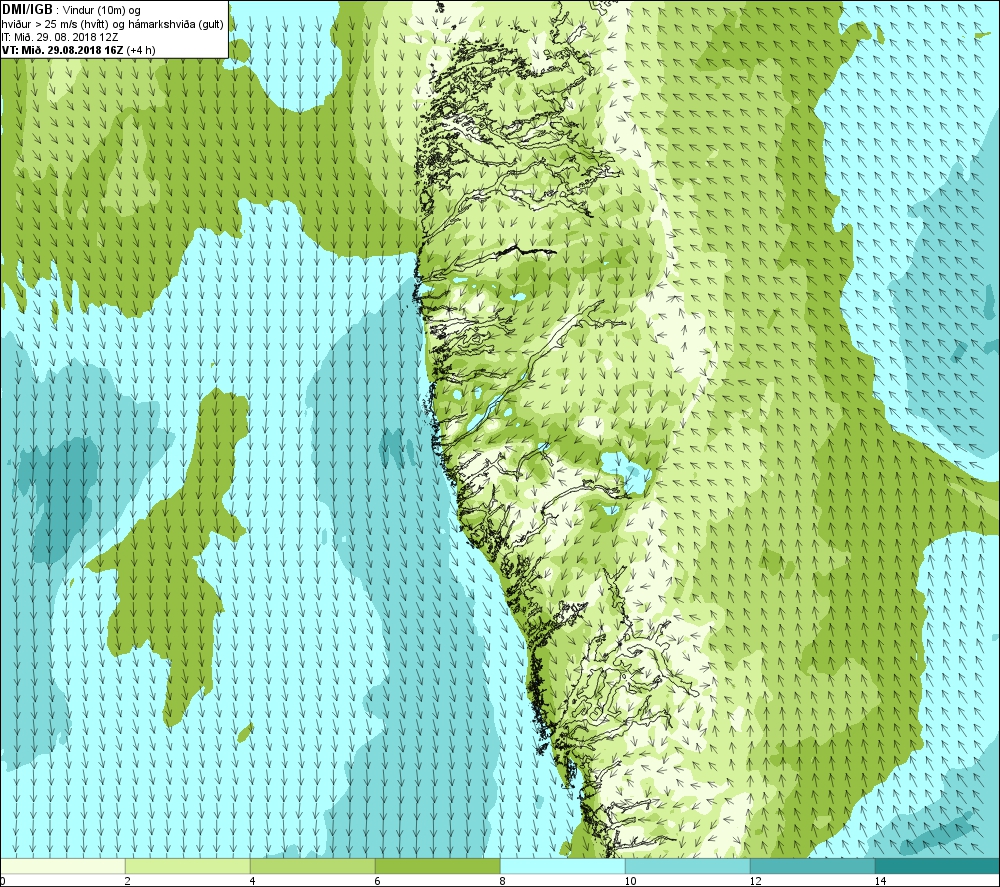Select the 6–8 m/s olive green band
The image size is (1000, 887).
[x=438, y=866]
